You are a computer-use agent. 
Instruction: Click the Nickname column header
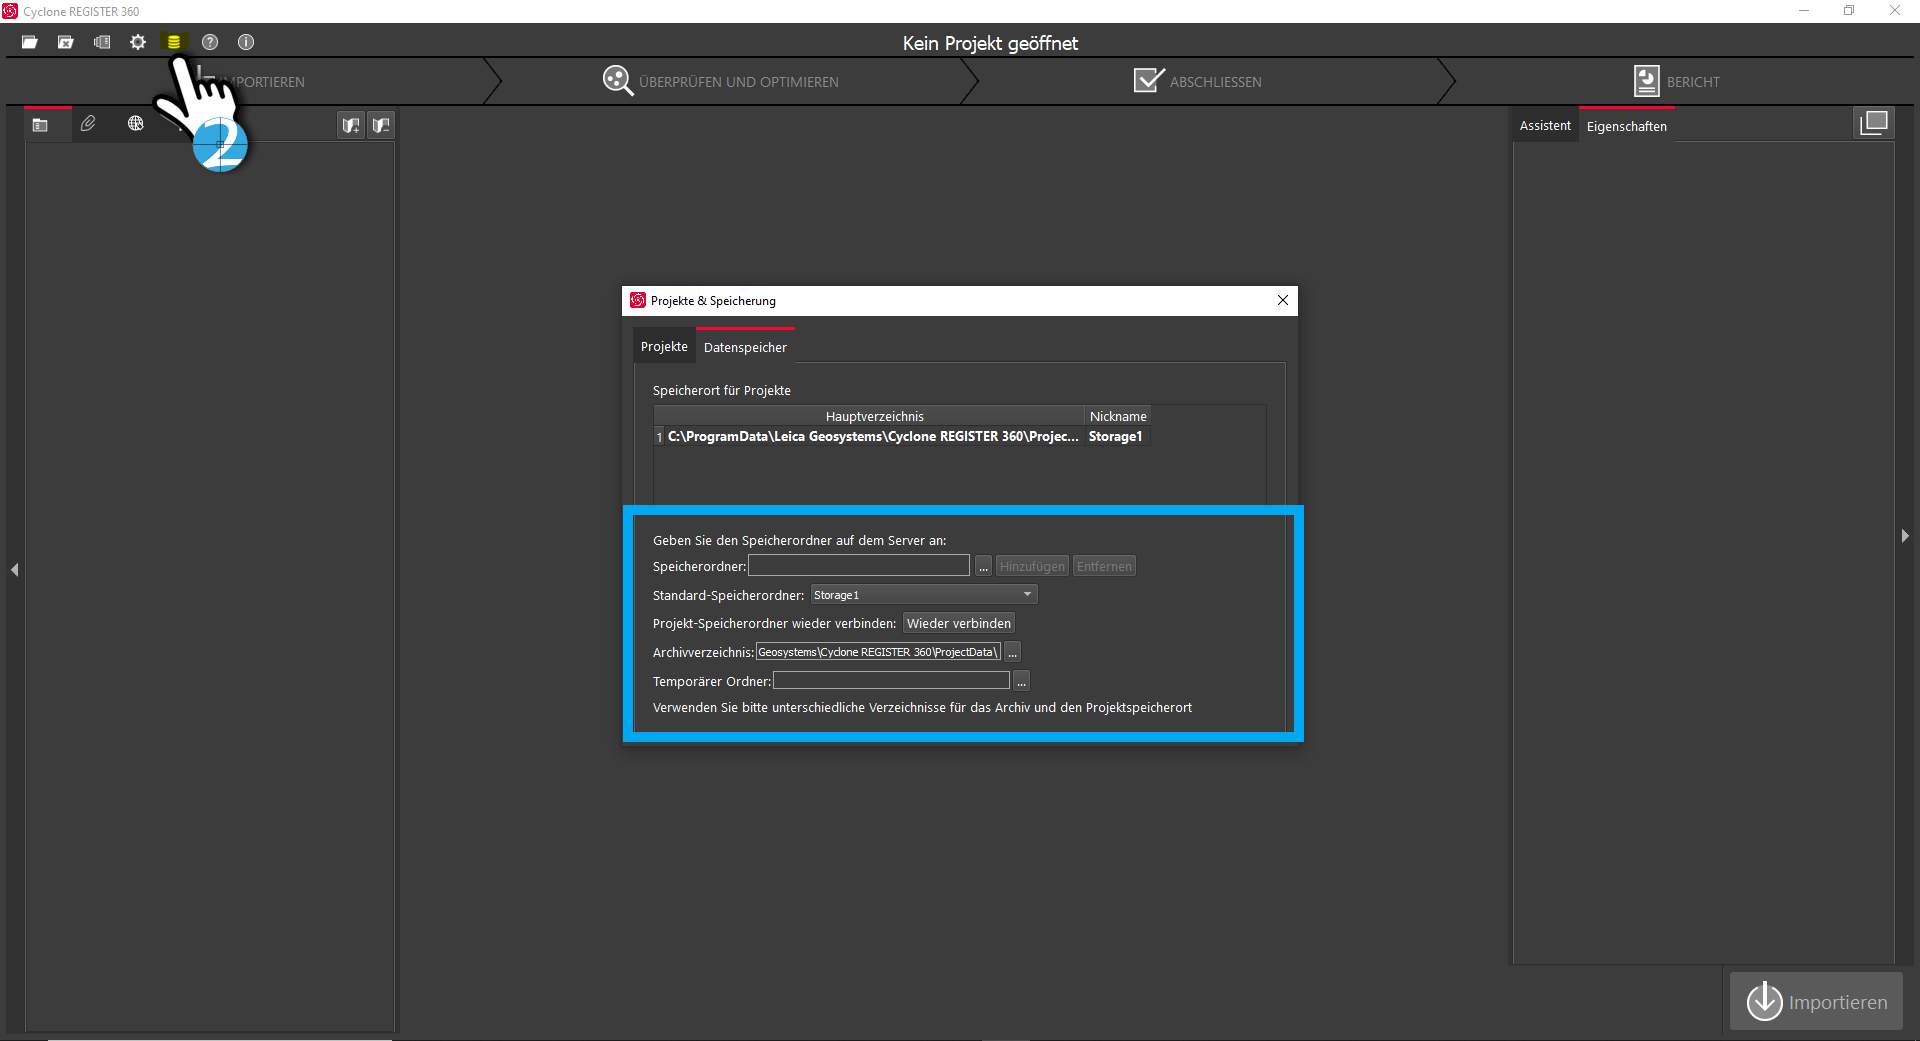(1118, 416)
